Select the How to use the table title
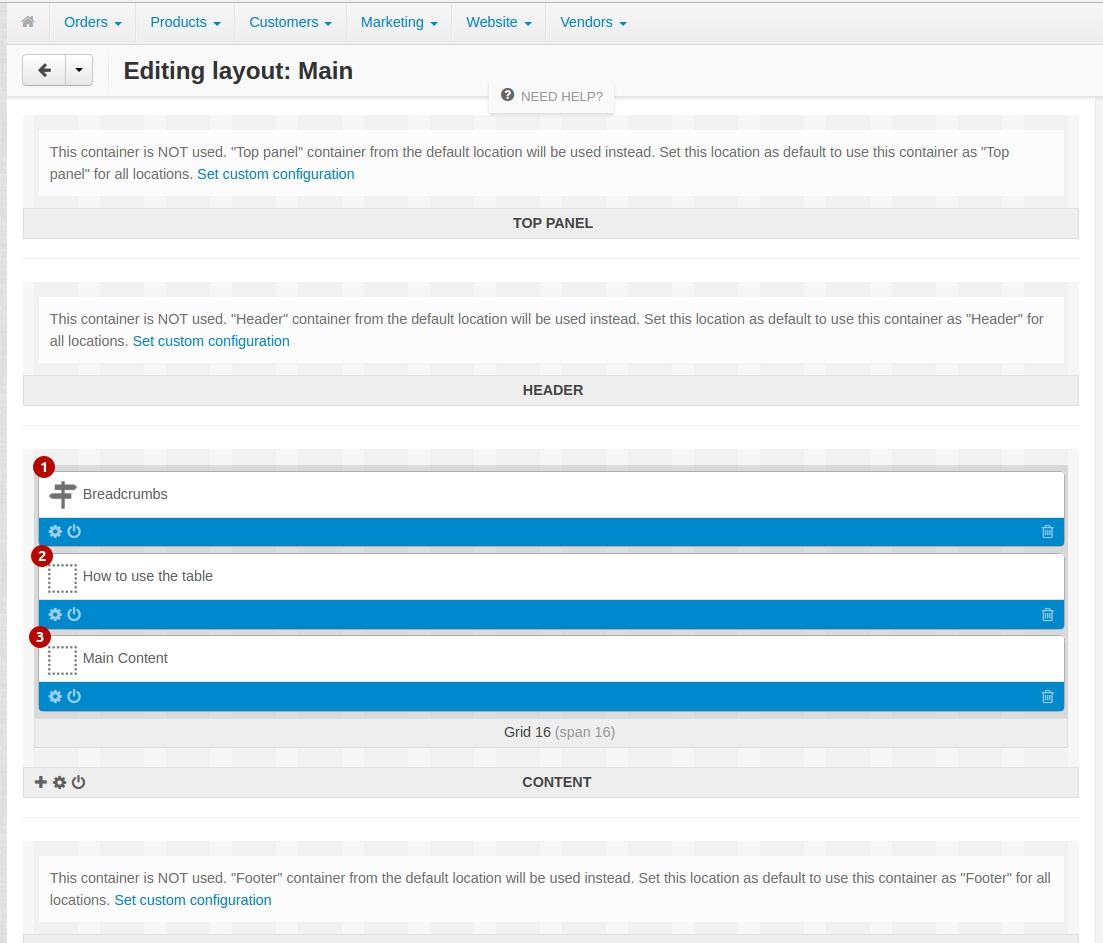This screenshot has width=1103, height=943. 148,577
